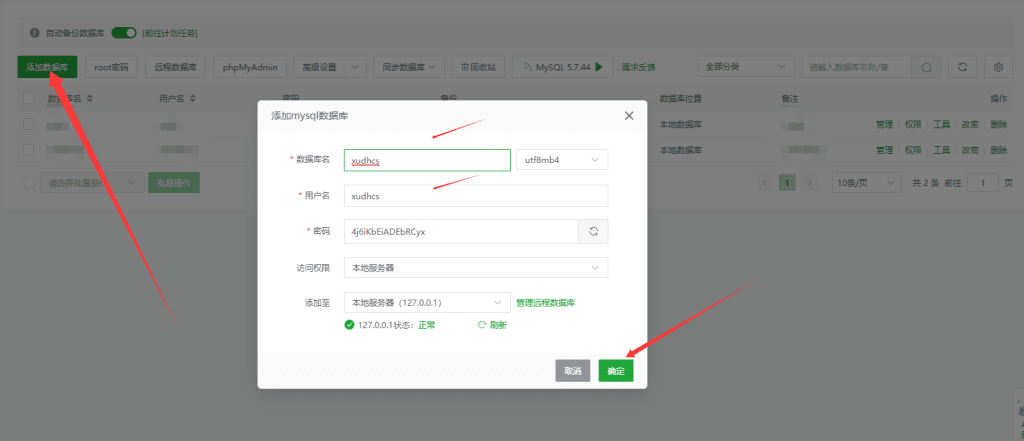Screen dimensions: 1024x441
Task: Go to the previous page arrow
Action: (x=765, y=183)
